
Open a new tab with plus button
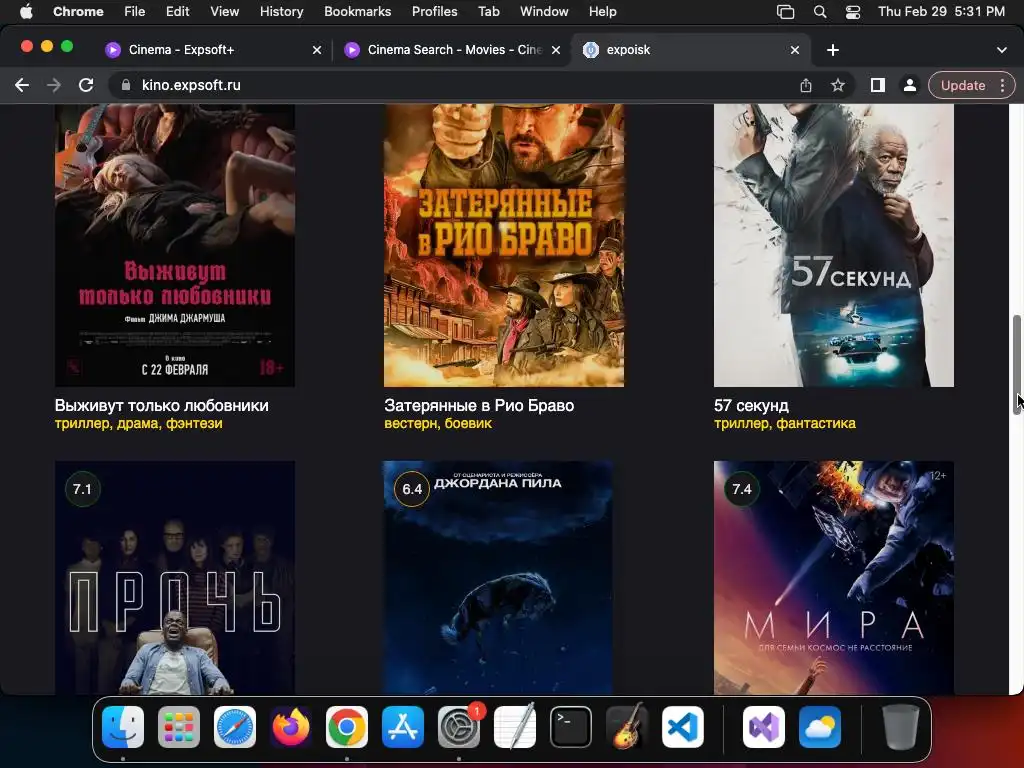point(833,50)
